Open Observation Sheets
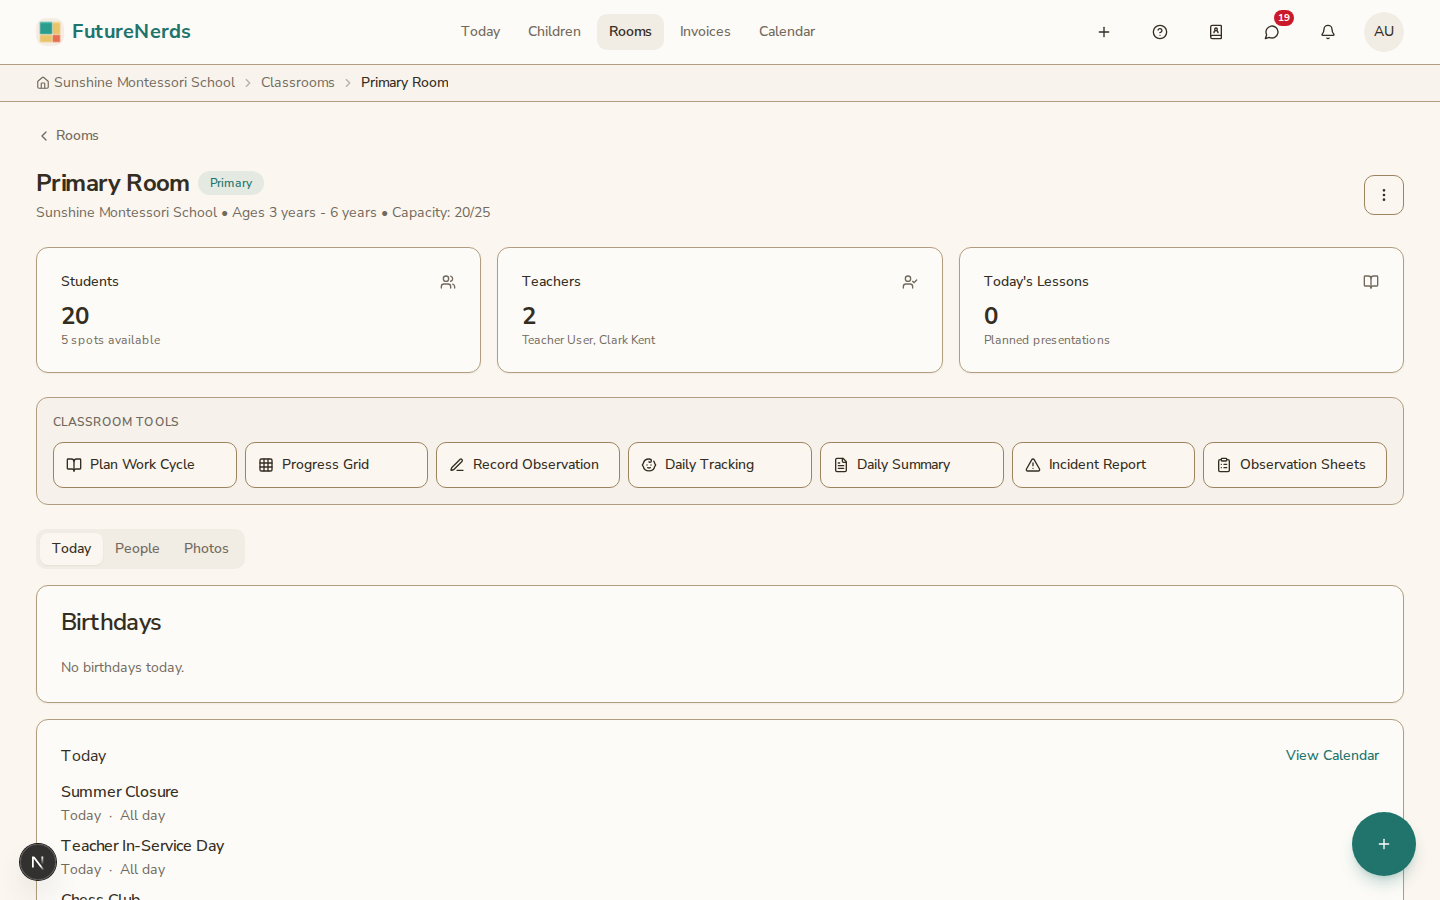Viewport: 1440px width, 900px height. (1295, 465)
